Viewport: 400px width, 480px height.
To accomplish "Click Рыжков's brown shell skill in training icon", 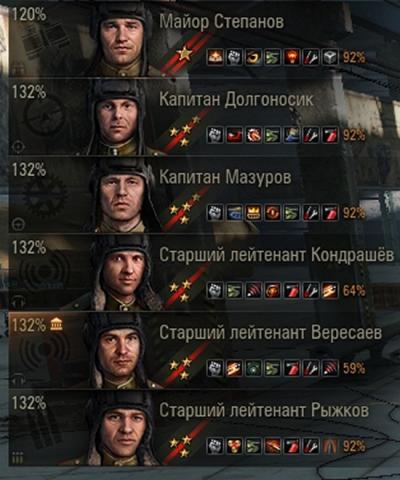I will 330,446.
